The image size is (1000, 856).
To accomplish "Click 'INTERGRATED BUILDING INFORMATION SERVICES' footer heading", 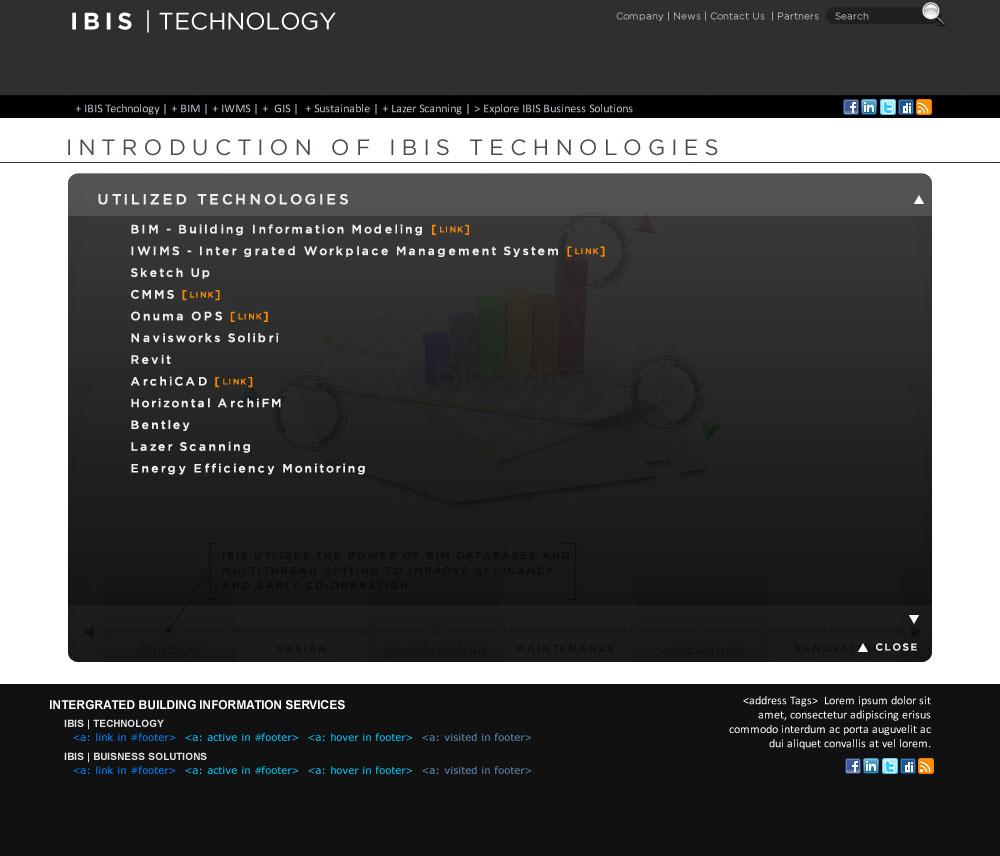I will 197,705.
